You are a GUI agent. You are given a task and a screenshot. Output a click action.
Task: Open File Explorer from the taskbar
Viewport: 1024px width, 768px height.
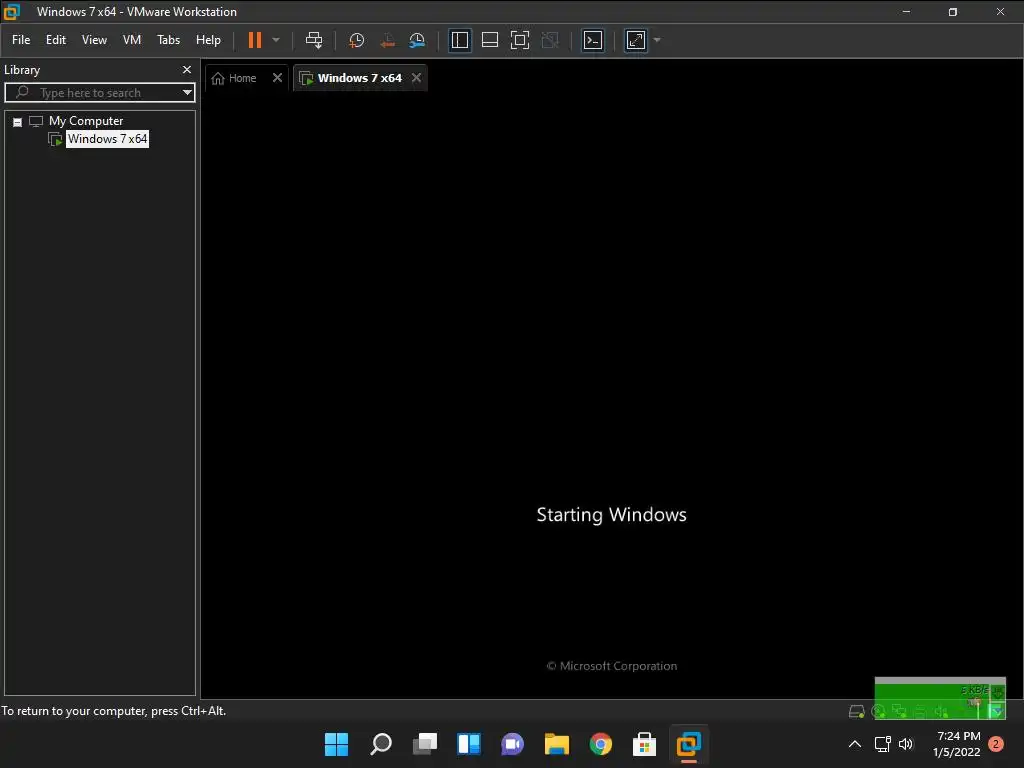[x=557, y=744]
